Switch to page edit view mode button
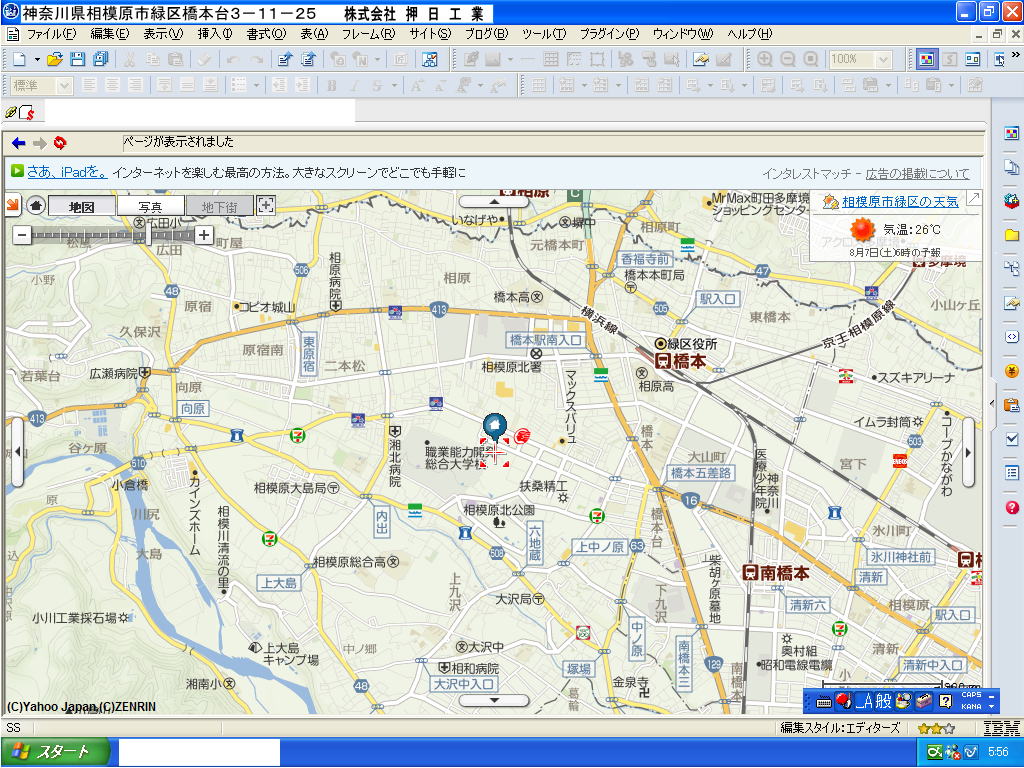Image resolution: width=1024 pixels, height=768 pixels. pyautogui.click(x=926, y=59)
